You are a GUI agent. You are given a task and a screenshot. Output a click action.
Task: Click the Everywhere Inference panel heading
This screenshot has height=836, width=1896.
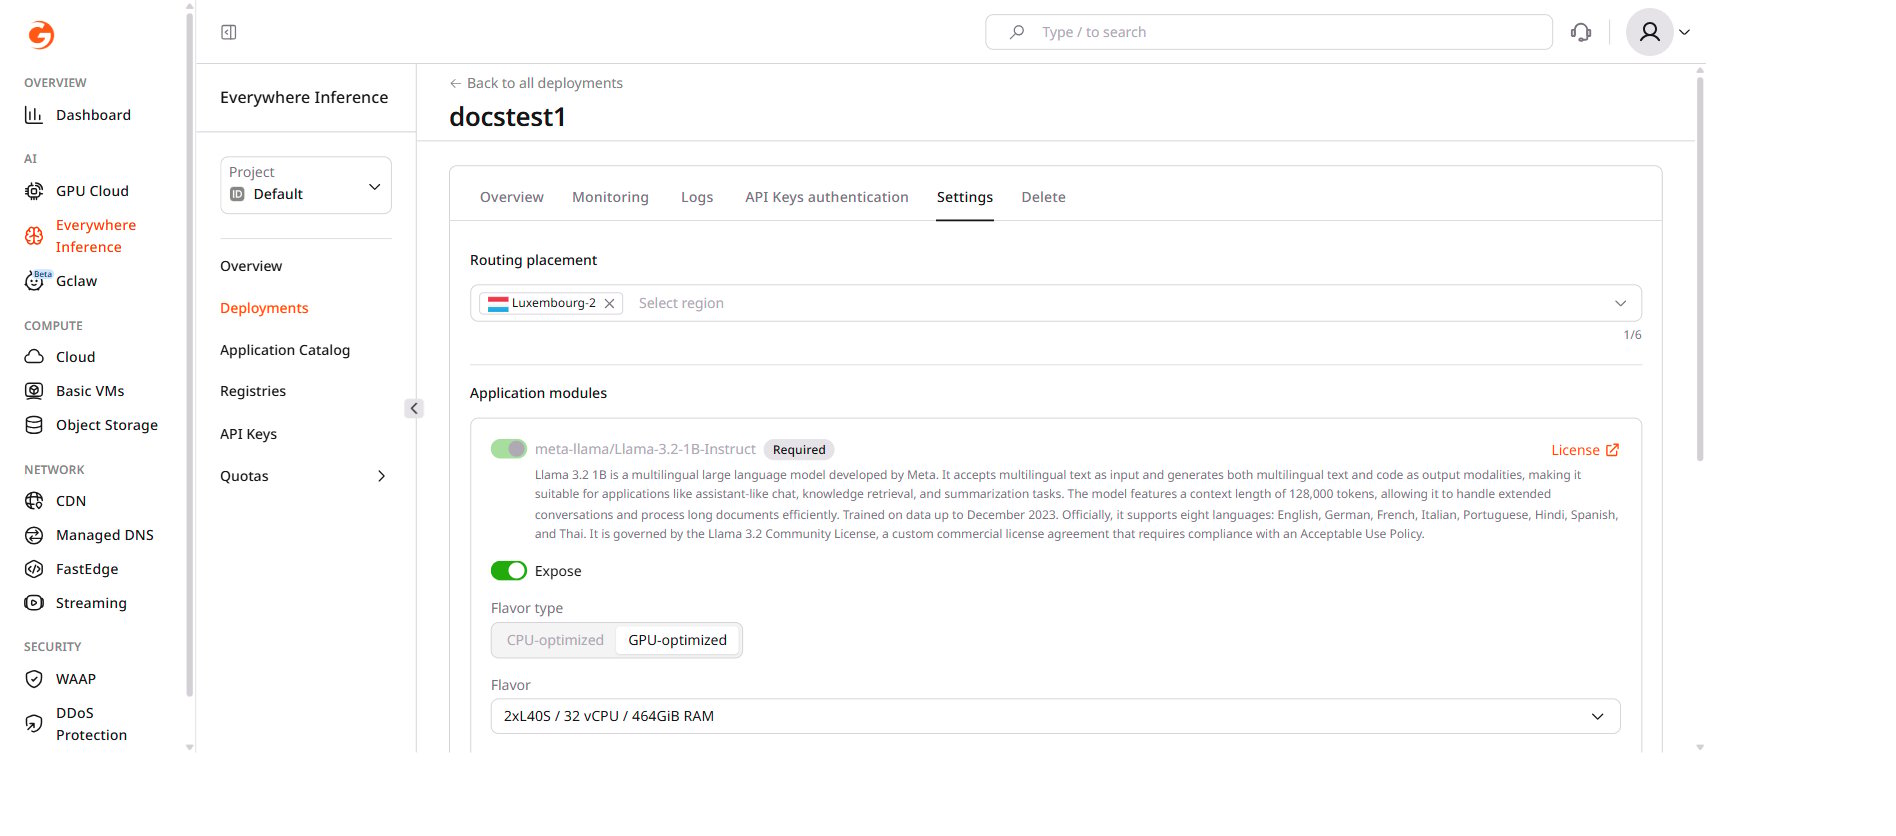[304, 97]
